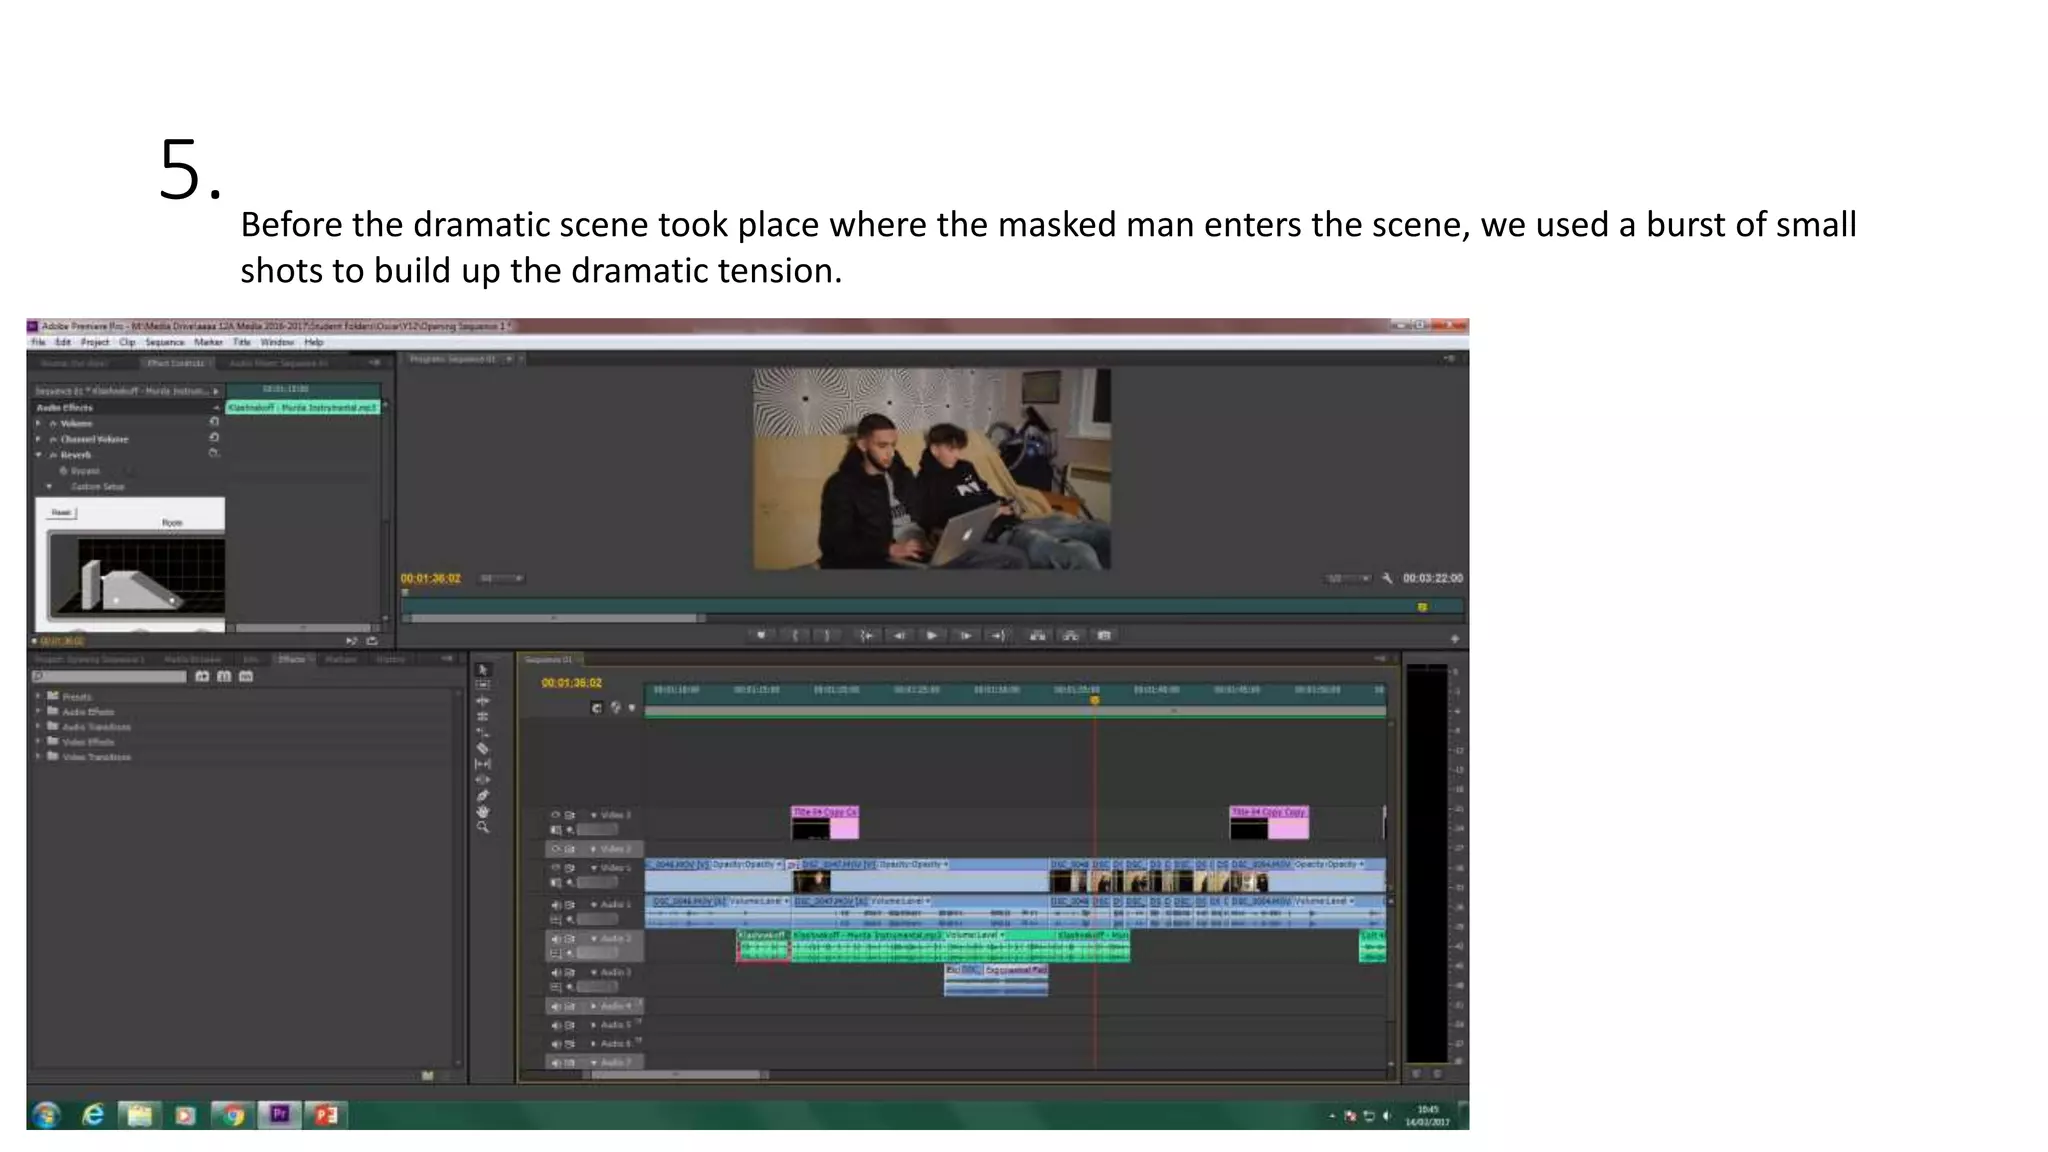
Task: Click Go to In point button
Action: [x=866, y=635]
